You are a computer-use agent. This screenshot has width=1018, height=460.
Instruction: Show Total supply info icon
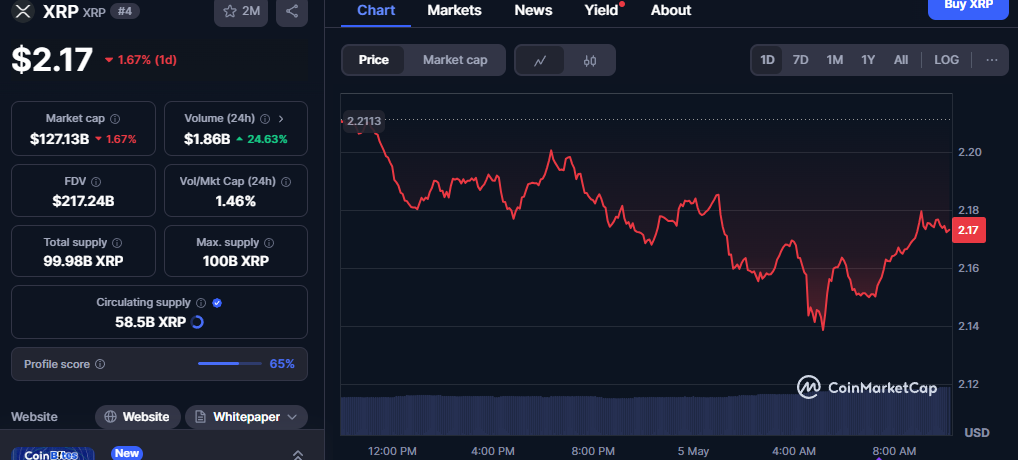117,243
